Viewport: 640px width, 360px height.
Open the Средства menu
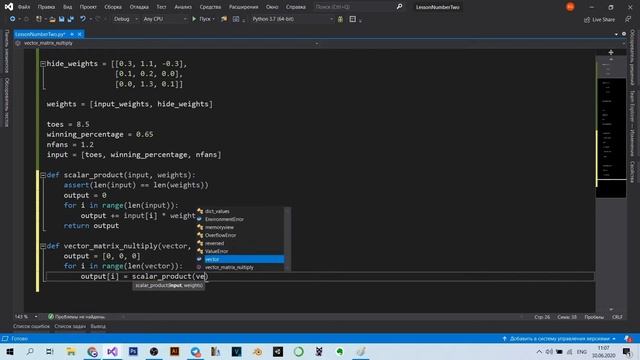[210, 7]
